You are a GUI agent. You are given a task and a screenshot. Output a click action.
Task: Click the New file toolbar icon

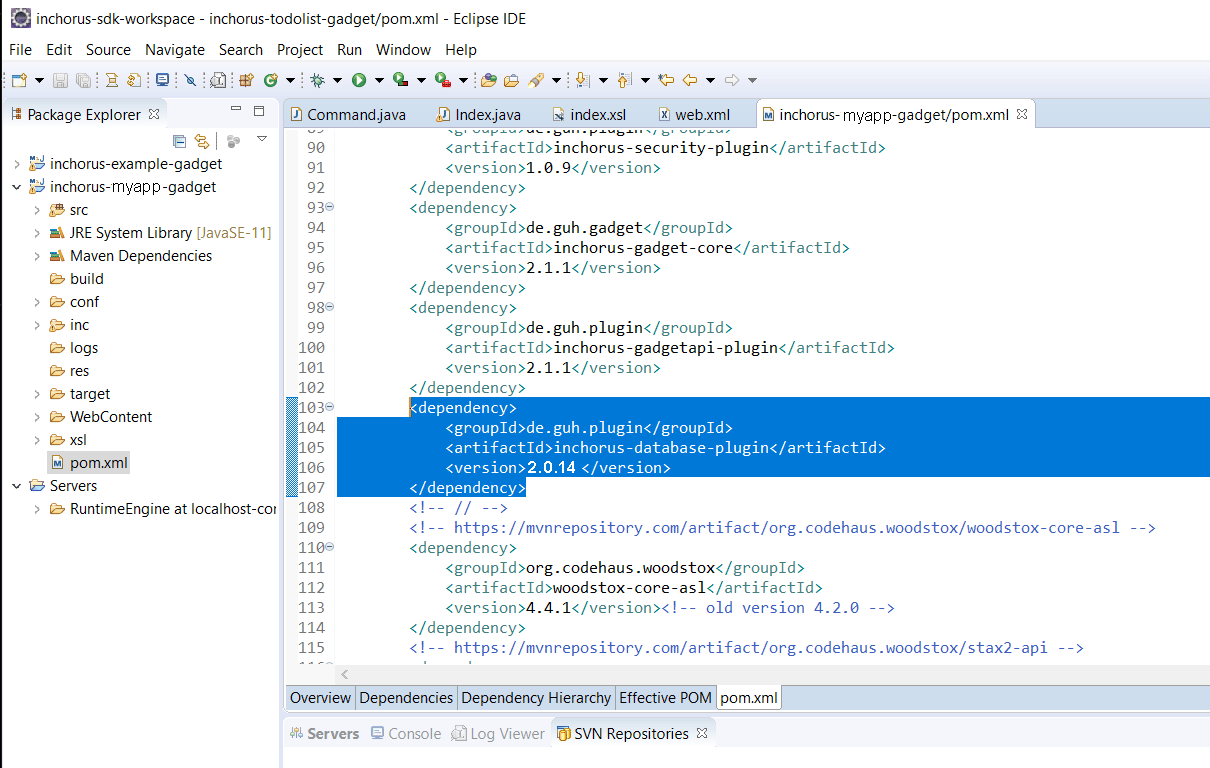point(19,80)
